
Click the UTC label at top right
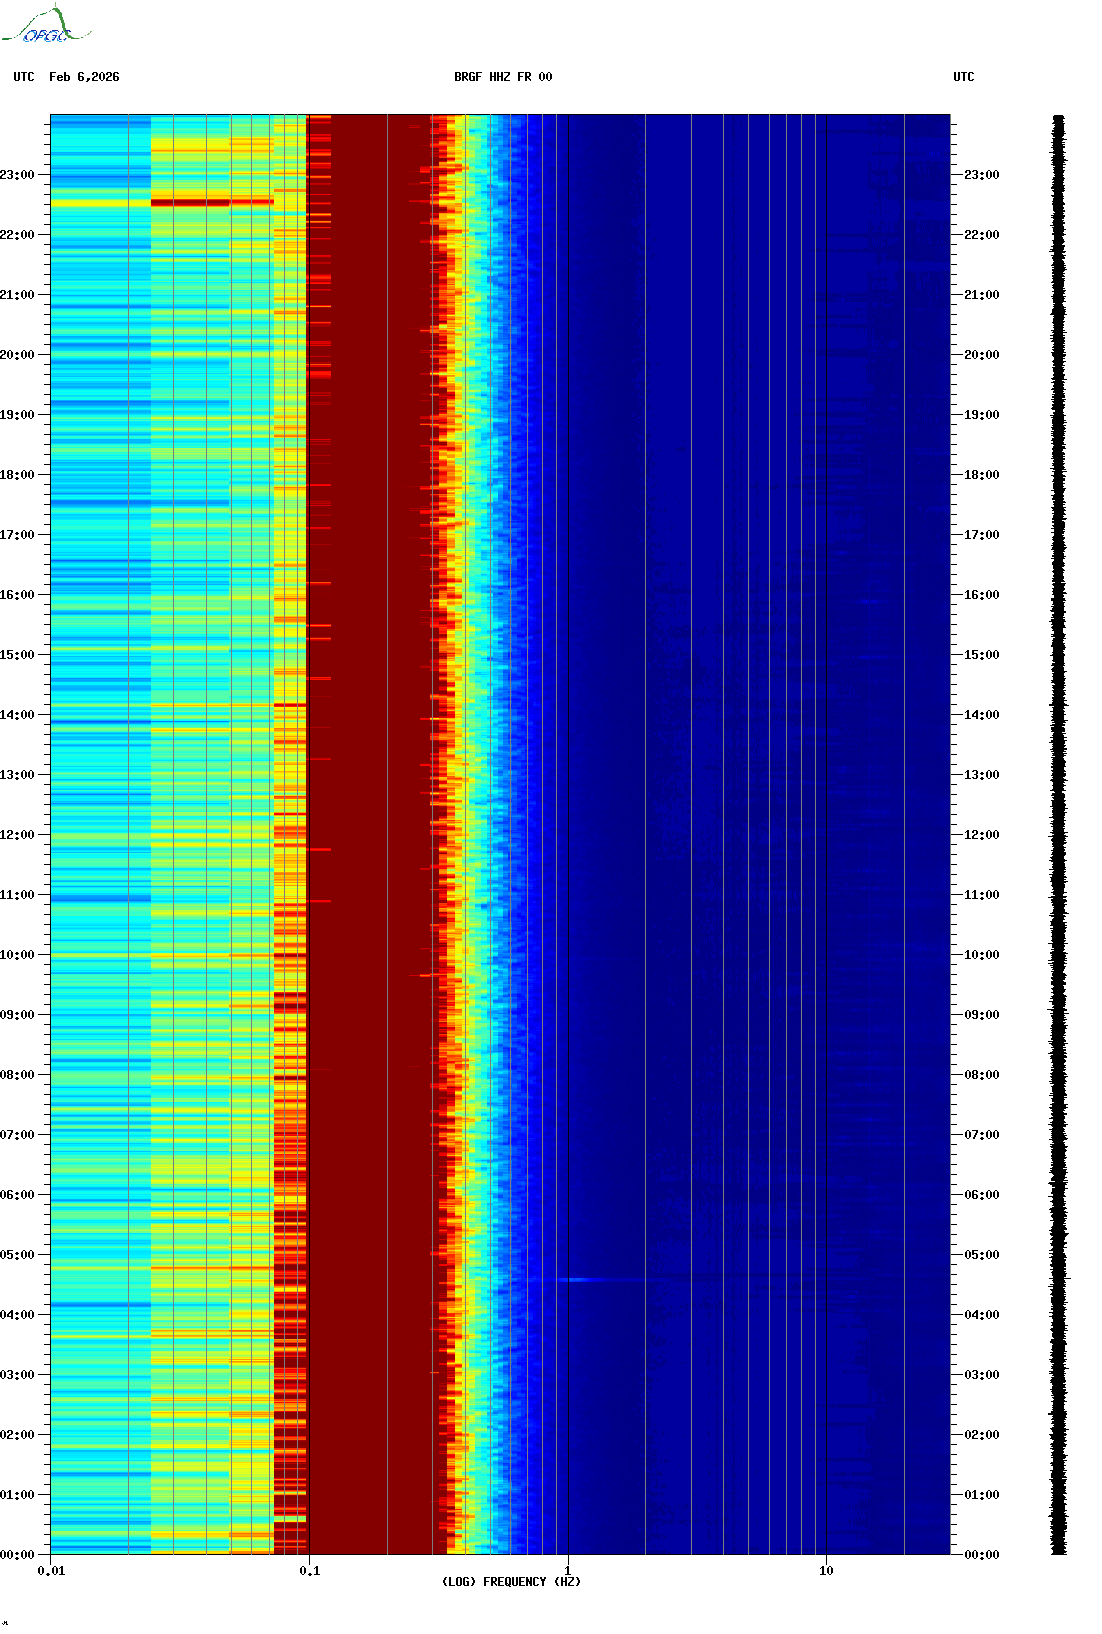963,77
